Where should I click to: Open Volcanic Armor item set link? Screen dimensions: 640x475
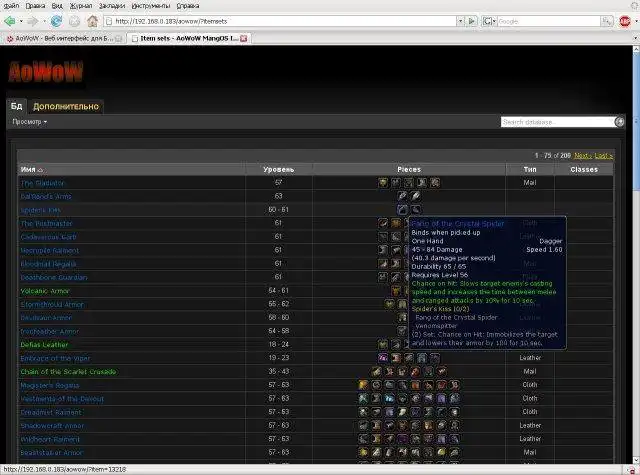(45, 291)
